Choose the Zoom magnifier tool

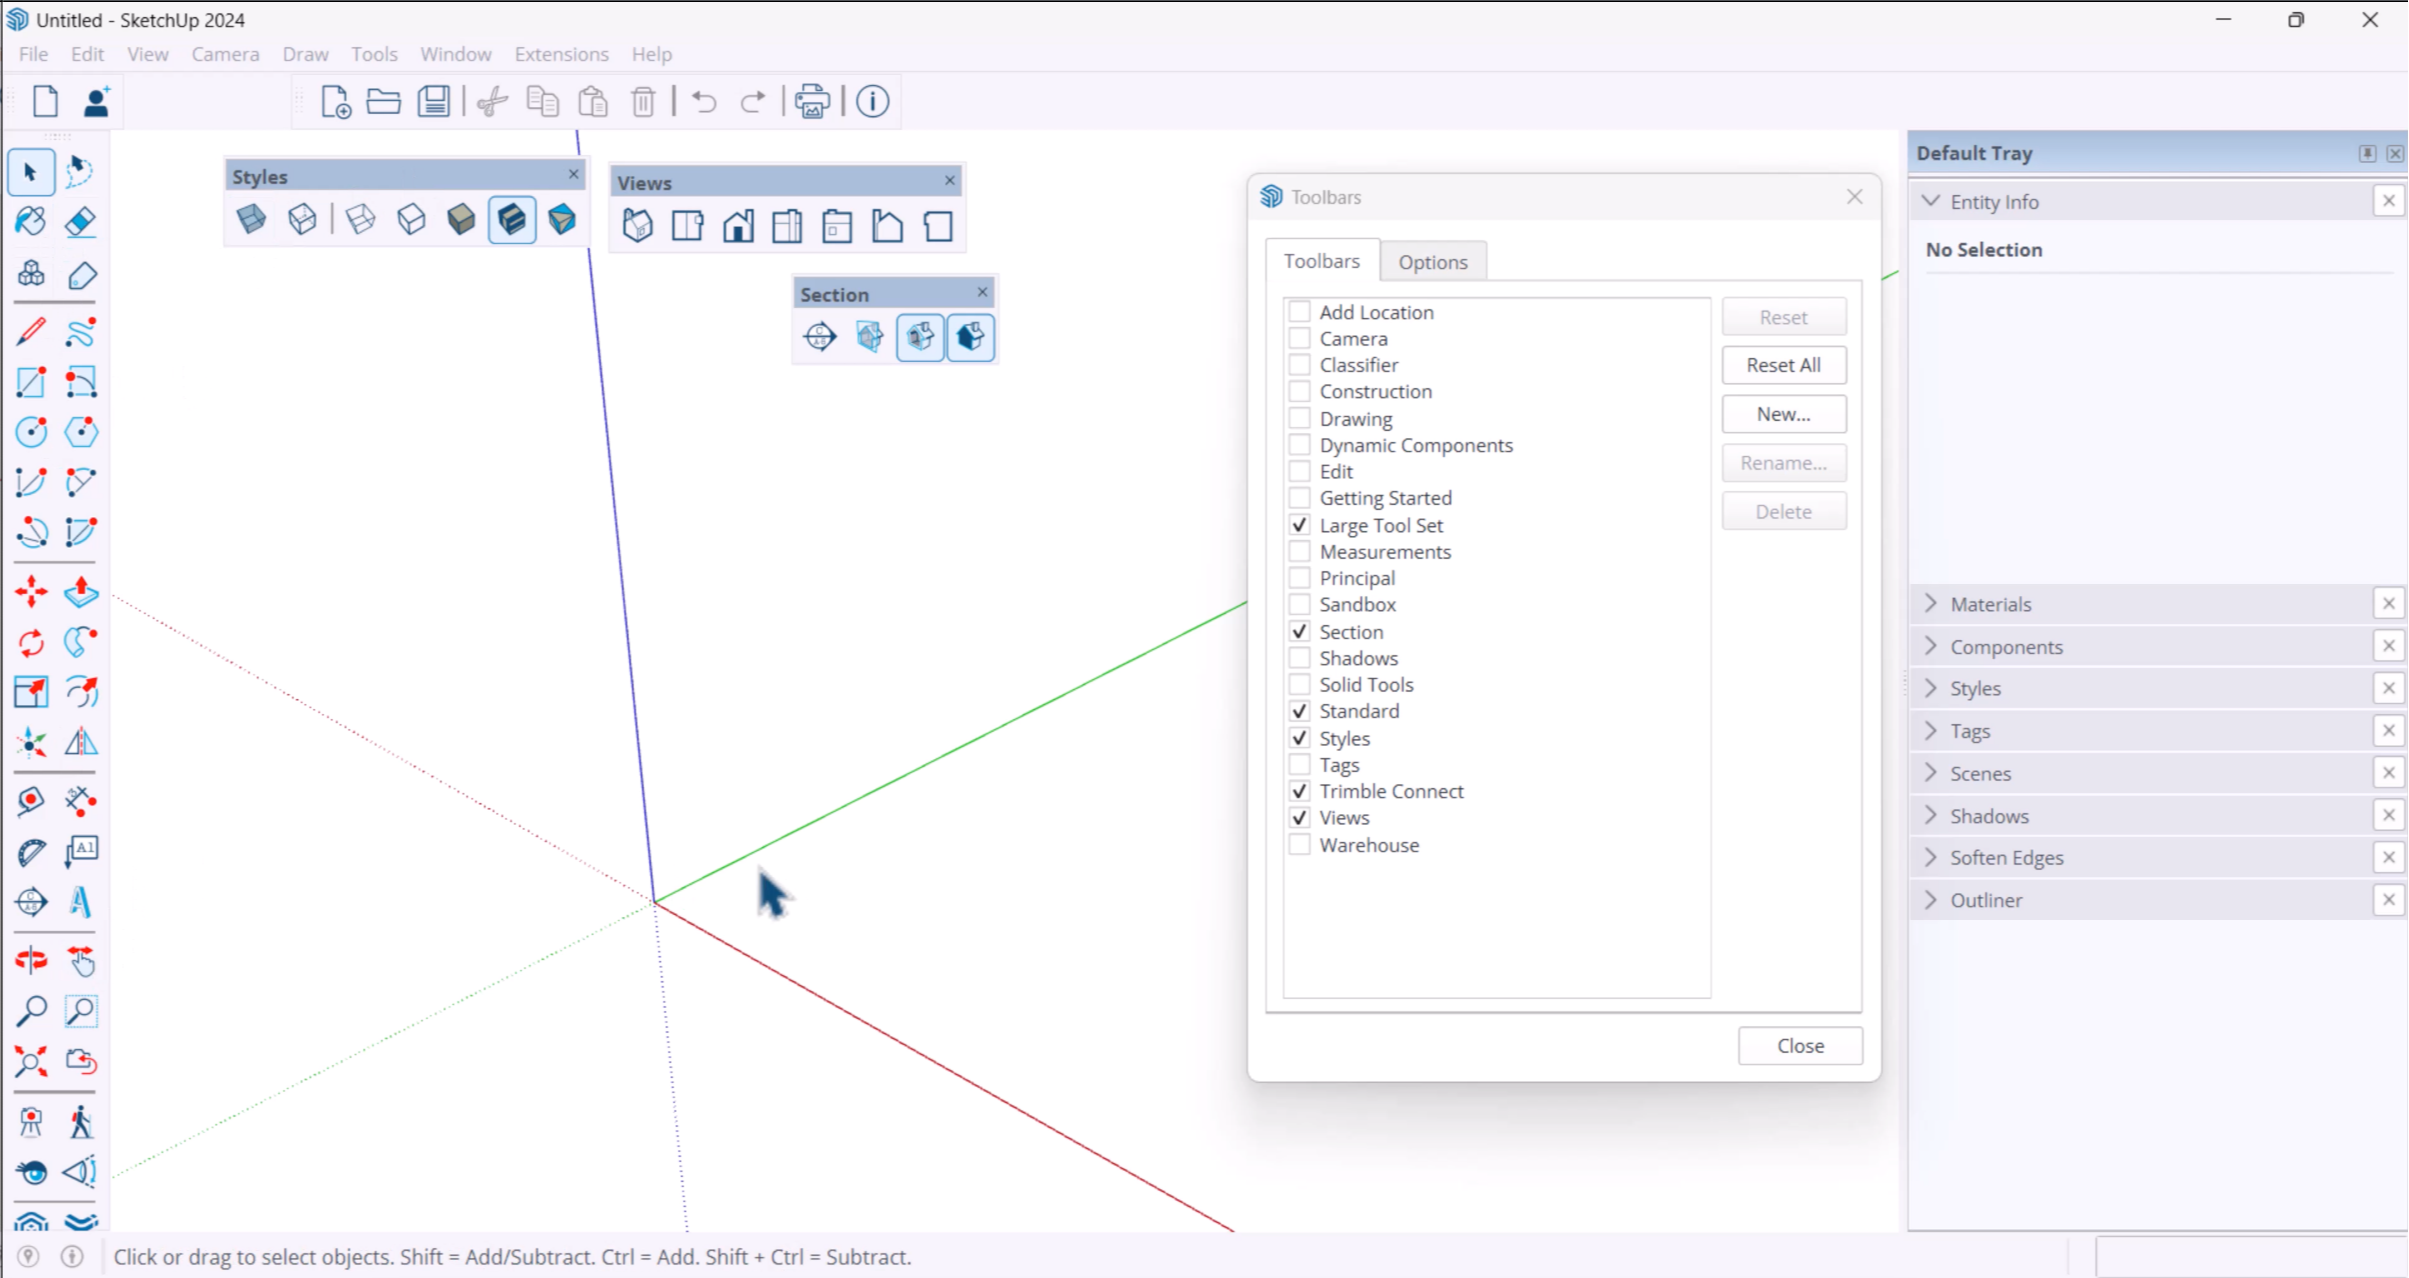coord(30,1012)
